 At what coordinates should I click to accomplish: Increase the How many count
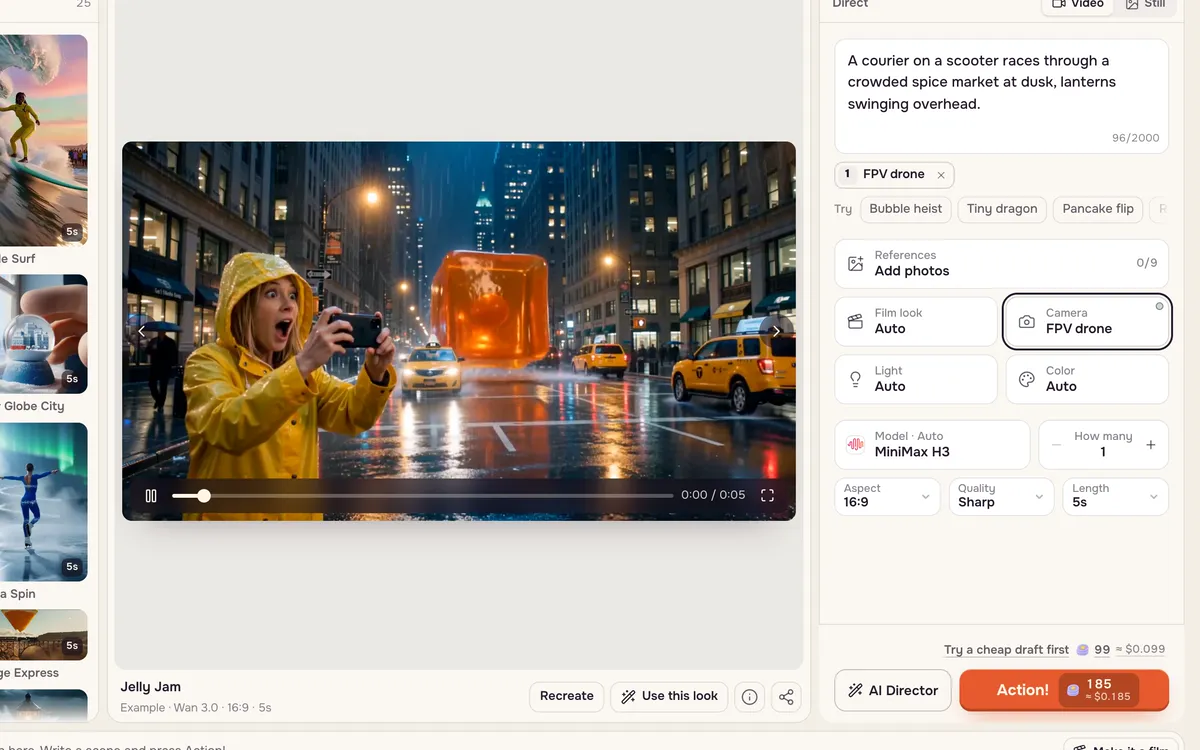[x=1151, y=445]
